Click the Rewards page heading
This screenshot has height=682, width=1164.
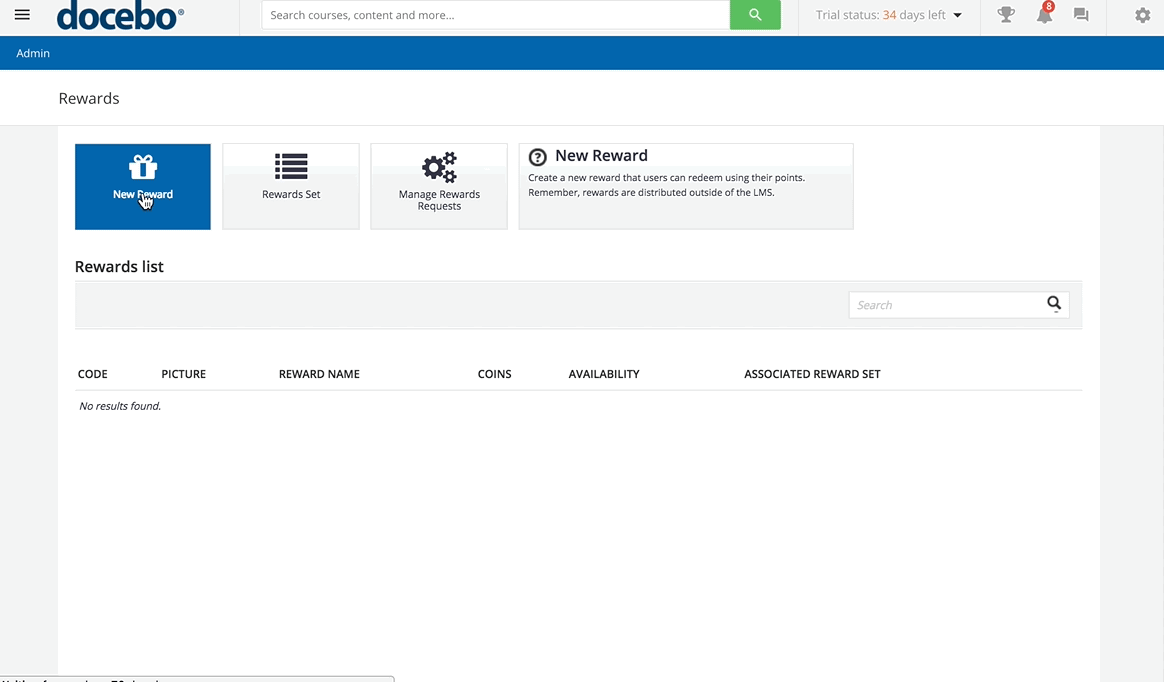click(89, 99)
